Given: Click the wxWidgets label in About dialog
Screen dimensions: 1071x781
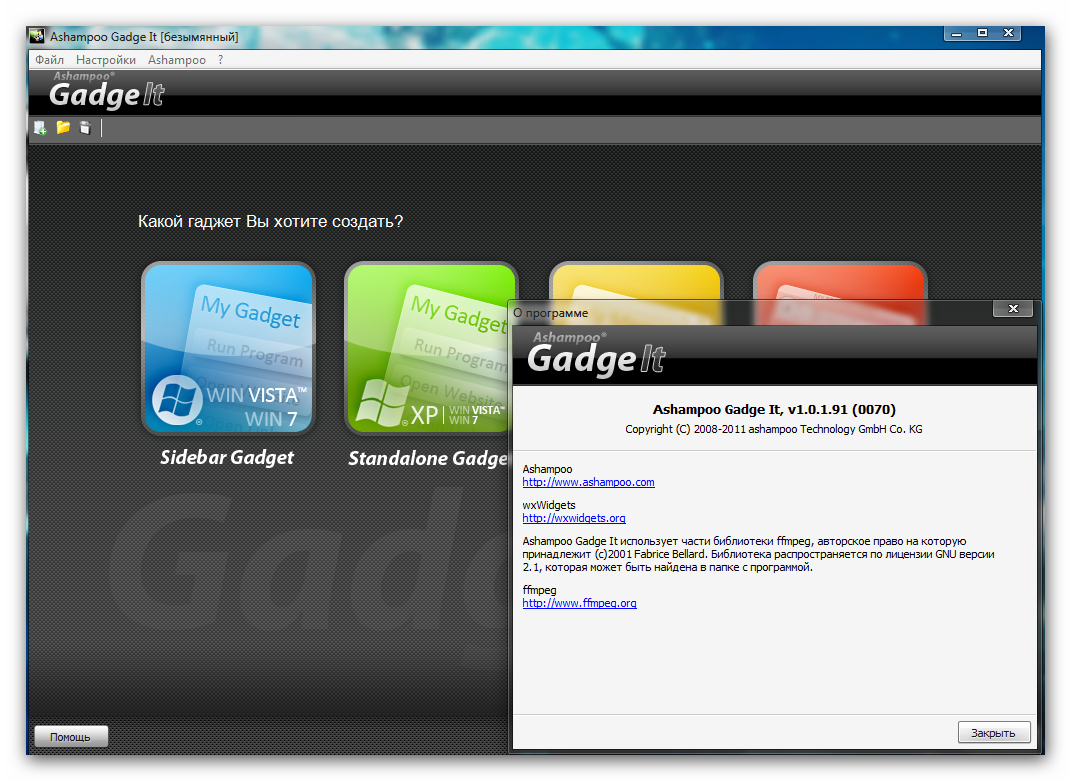Looking at the screenshot, I should click(x=548, y=506).
